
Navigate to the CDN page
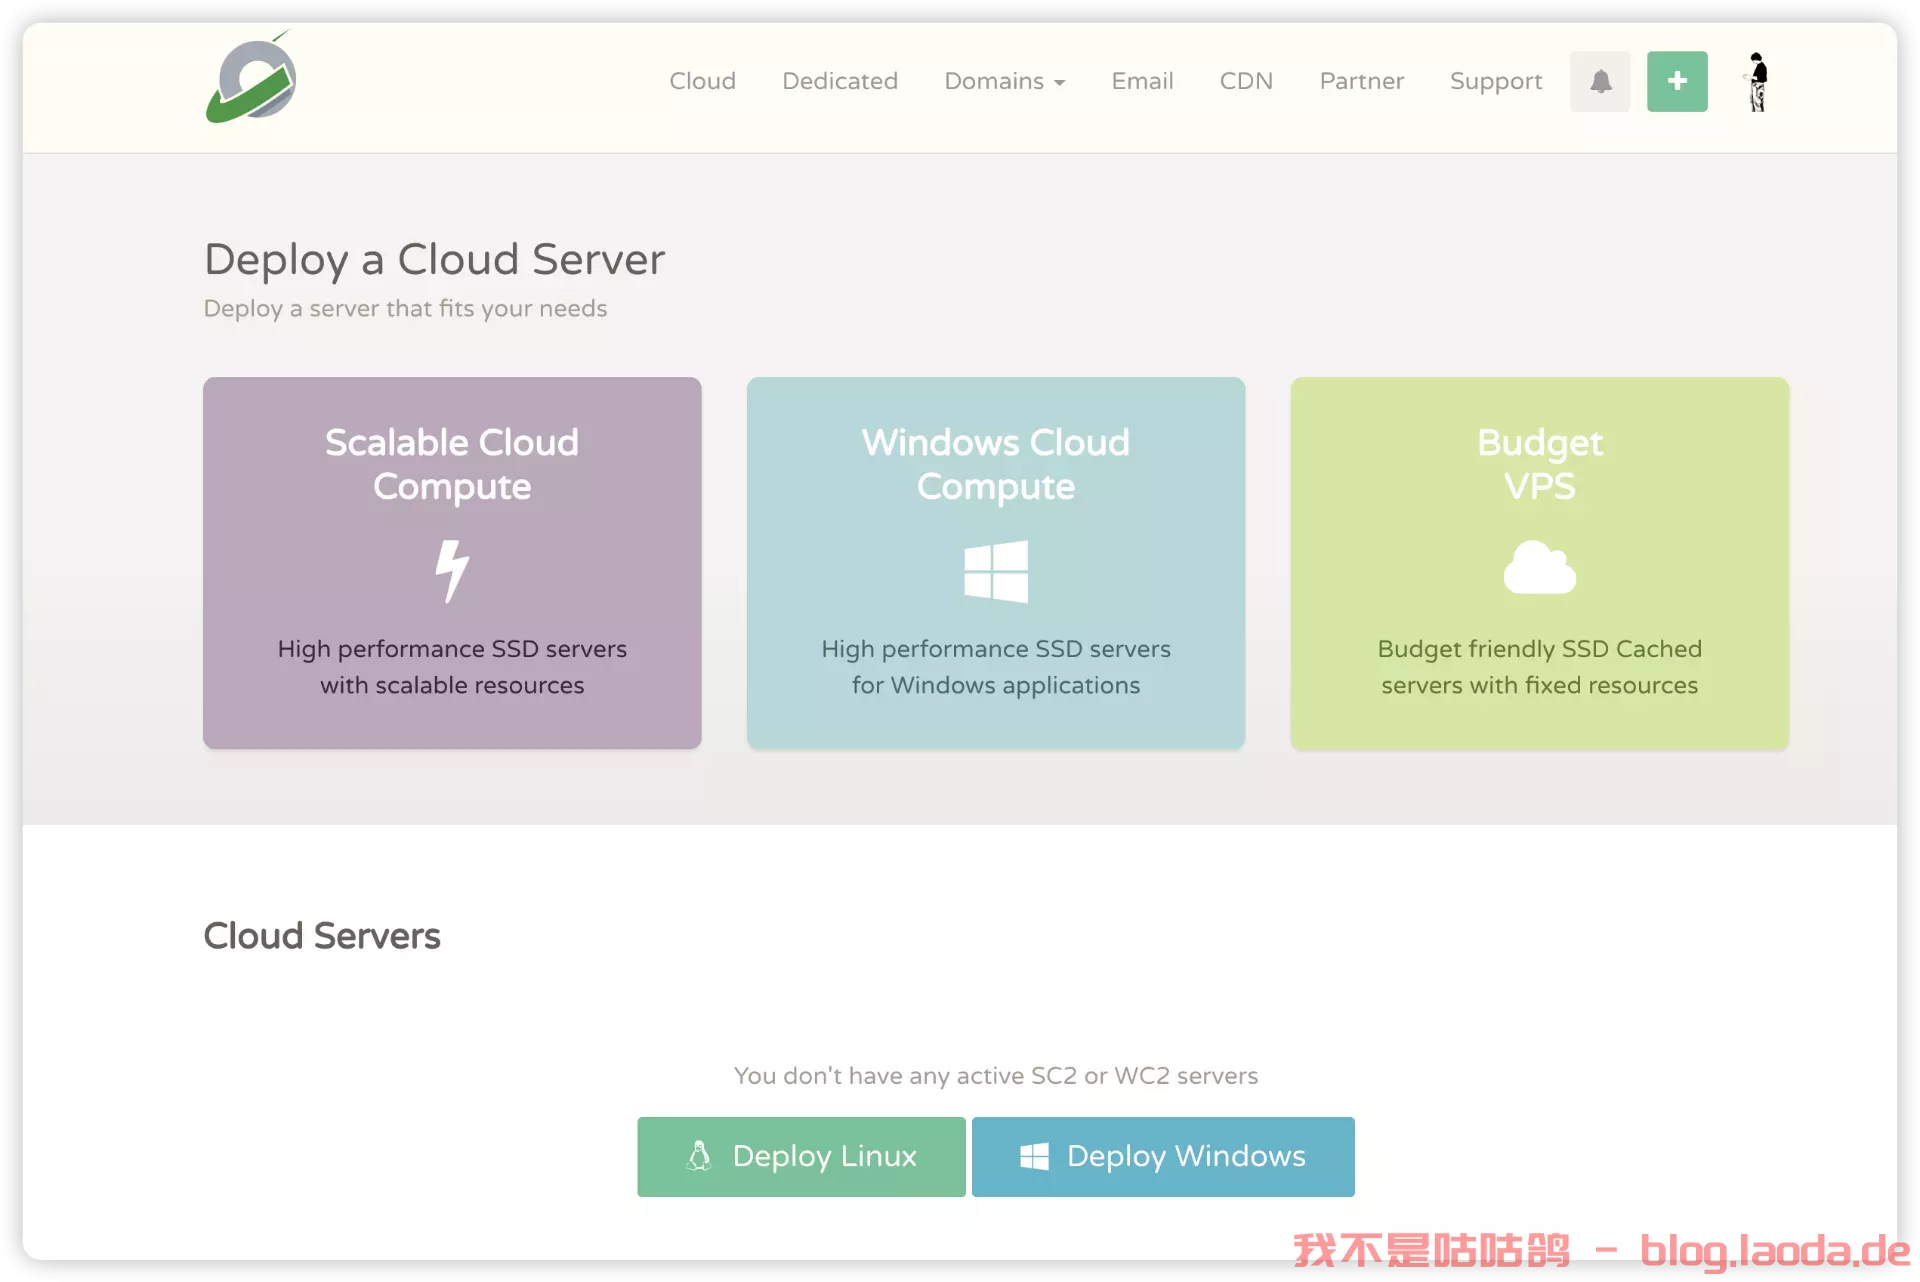pyautogui.click(x=1246, y=81)
